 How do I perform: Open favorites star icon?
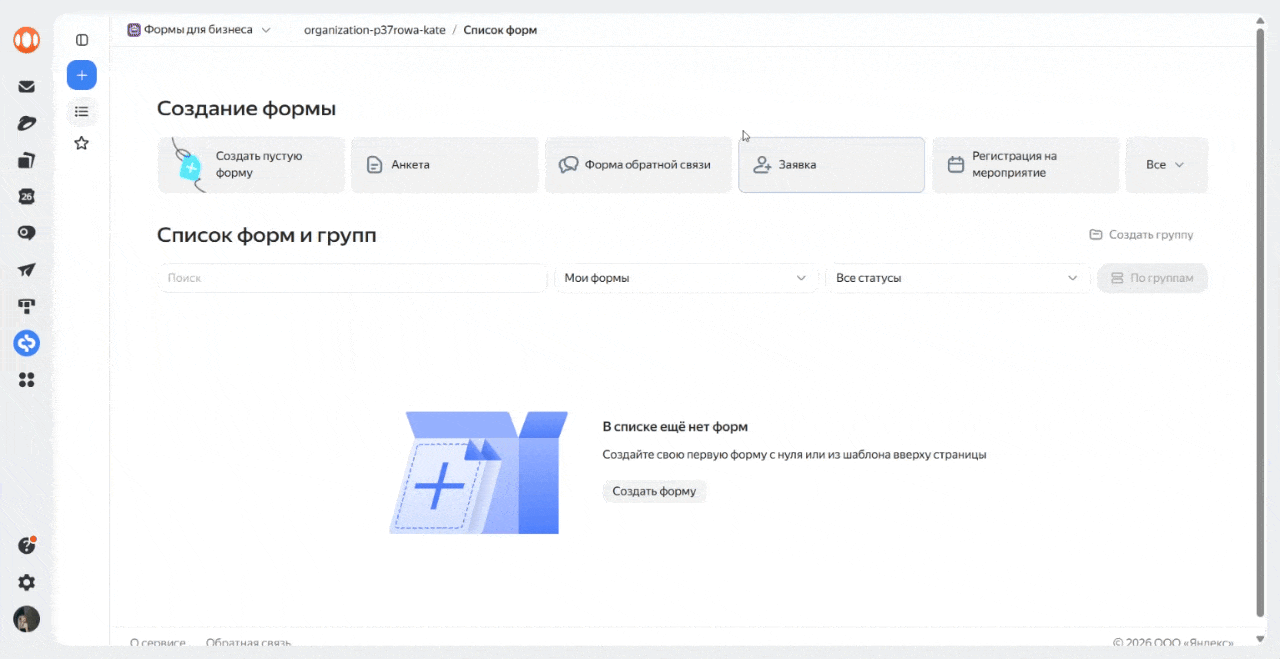pyautogui.click(x=82, y=144)
